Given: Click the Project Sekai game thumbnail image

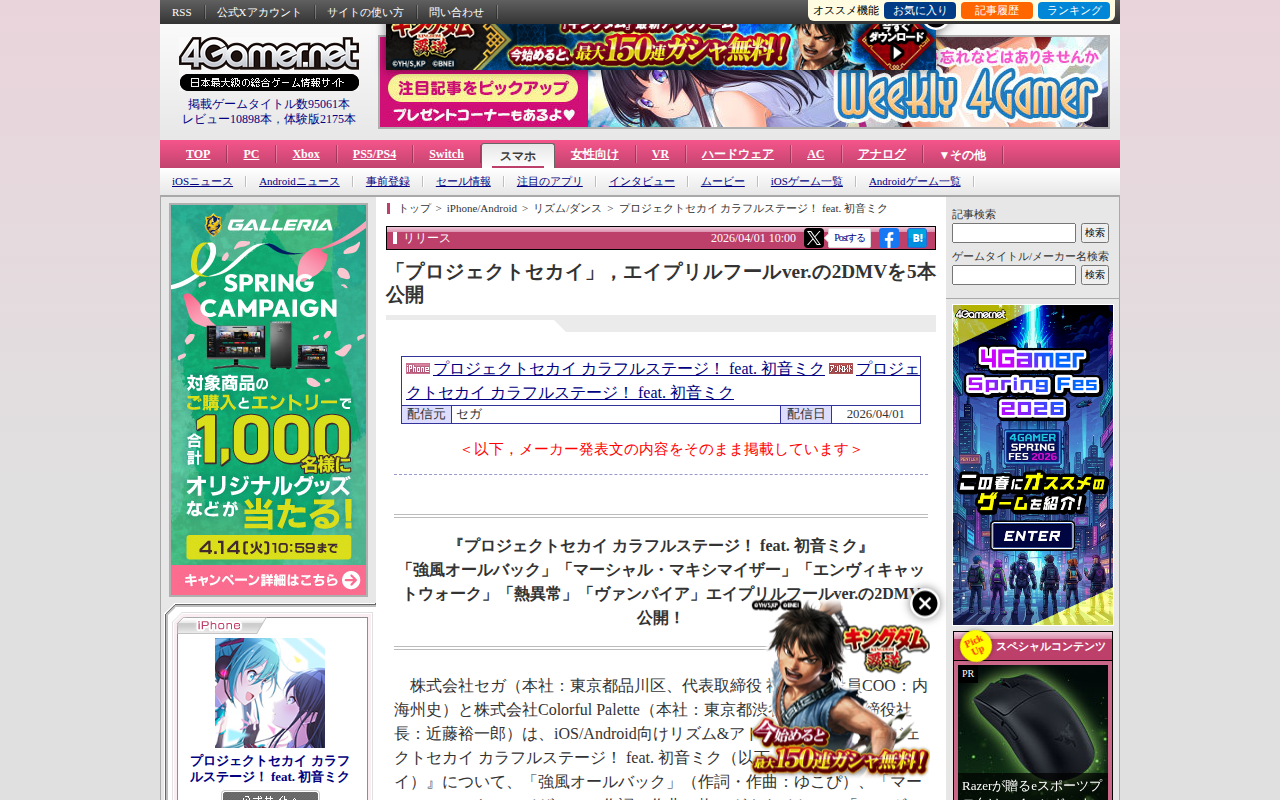Looking at the screenshot, I should [270, 693].
